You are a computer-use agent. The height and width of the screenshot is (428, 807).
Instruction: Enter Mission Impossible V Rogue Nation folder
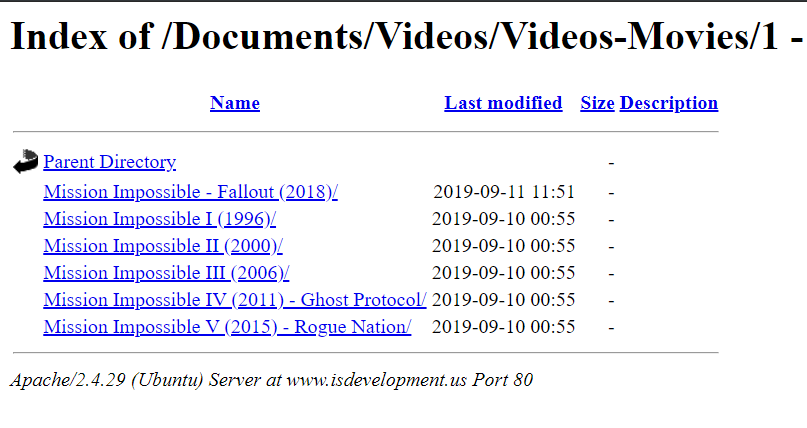point(227,327)
